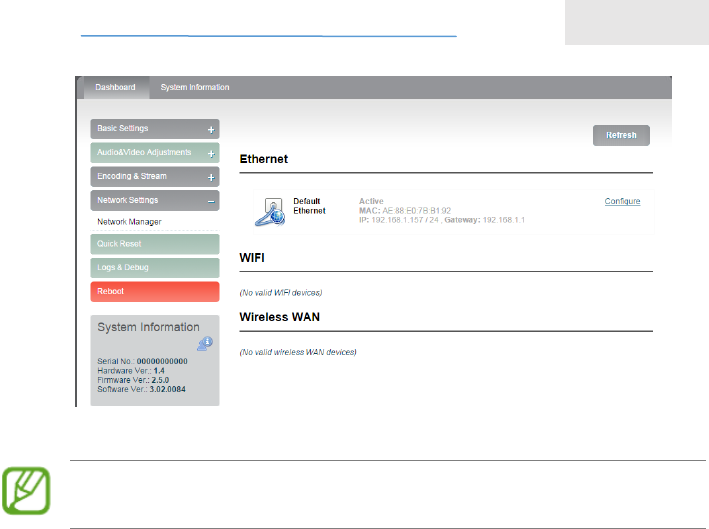709x529 pixels.
Task: Click the Default Ethernet adapter icon
Action: 270,211
